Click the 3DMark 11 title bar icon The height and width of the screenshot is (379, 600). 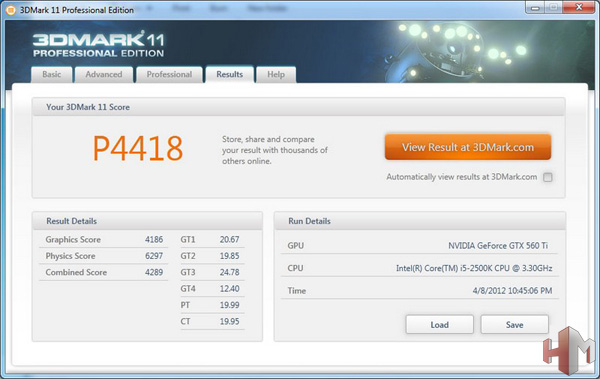coord(11,10)
